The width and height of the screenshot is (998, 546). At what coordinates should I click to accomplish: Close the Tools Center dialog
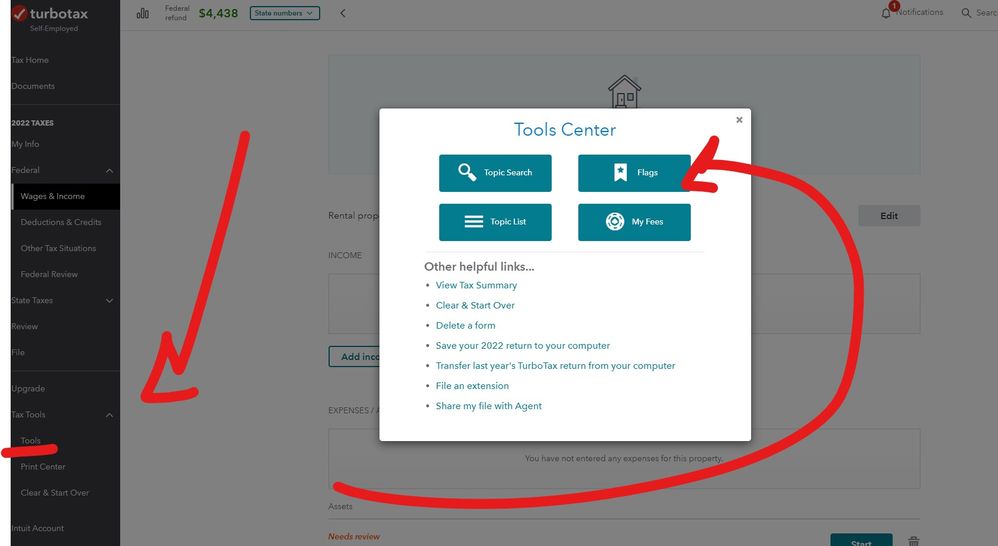pyautogui.click(x=739, y=120)
